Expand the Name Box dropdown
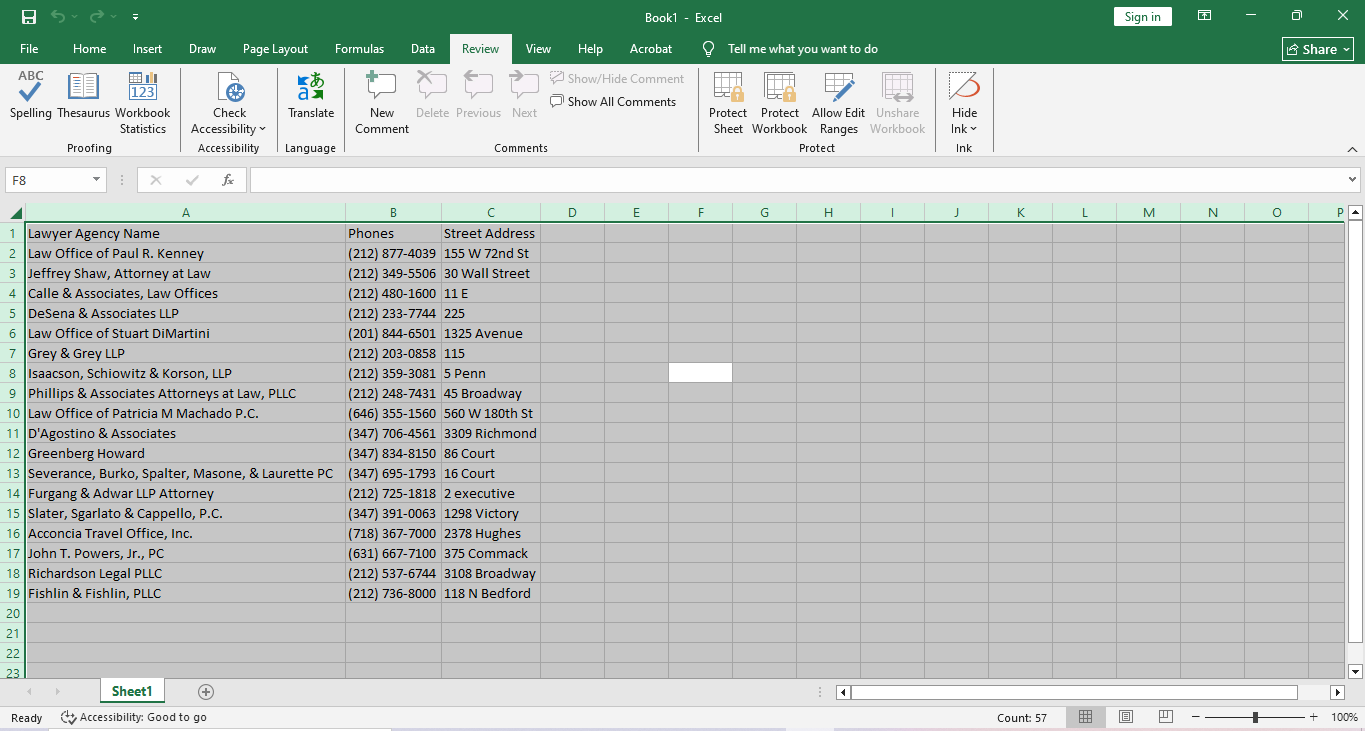This screenshot has height=731, width=1365. coord(97,180)
